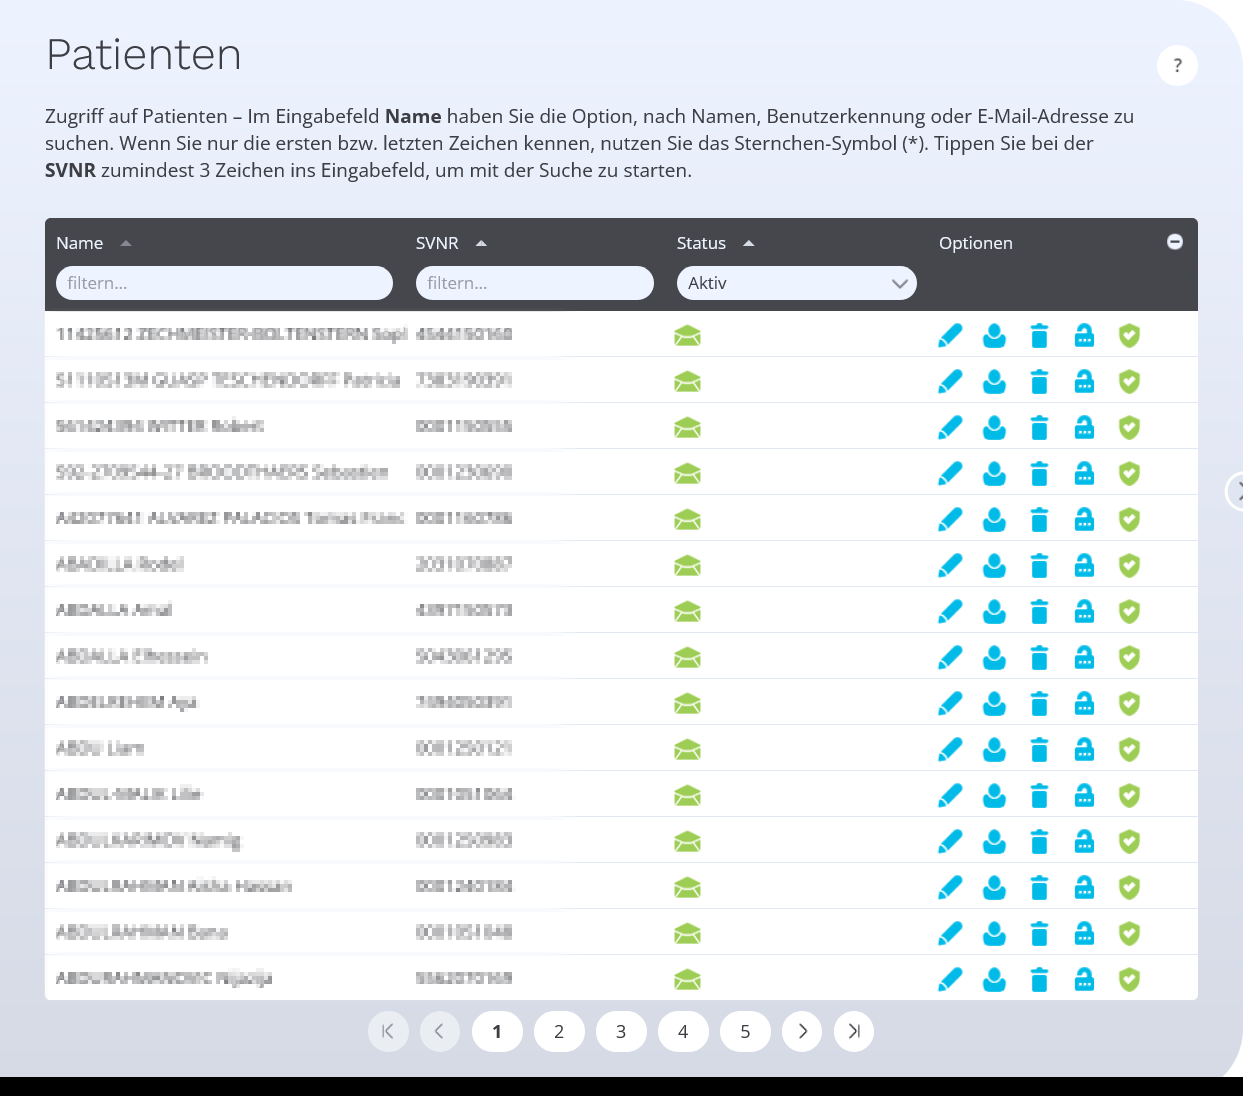The width and height of the screenshot is (1250, 1103).
Task: Click shield icon in ABDURAHMANOVIC Nijazija row
Action: [x=1129, y=980]
